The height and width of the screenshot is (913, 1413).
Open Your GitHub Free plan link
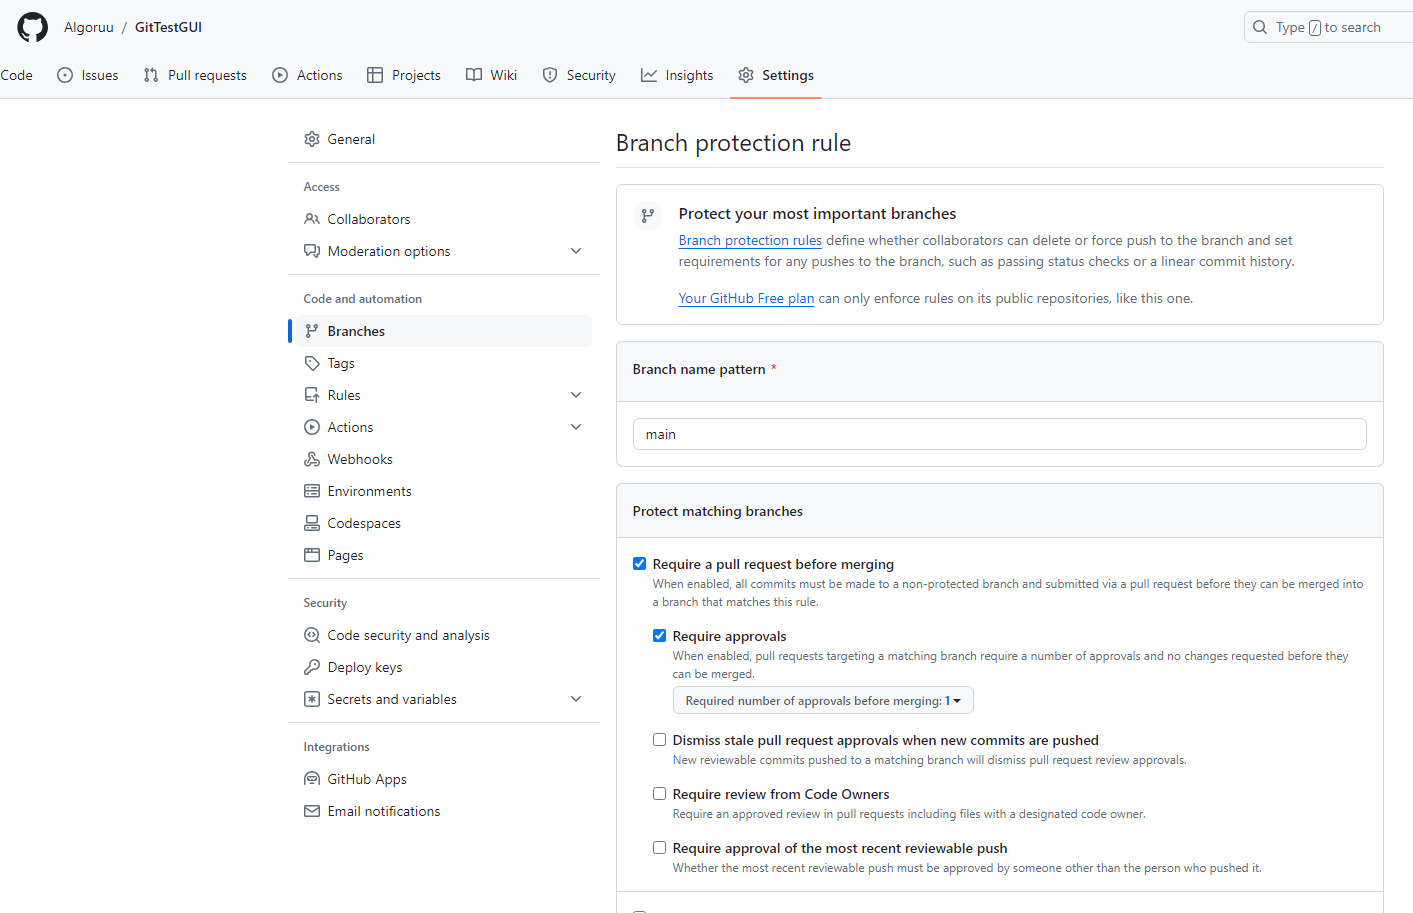[x=746, y=298]
